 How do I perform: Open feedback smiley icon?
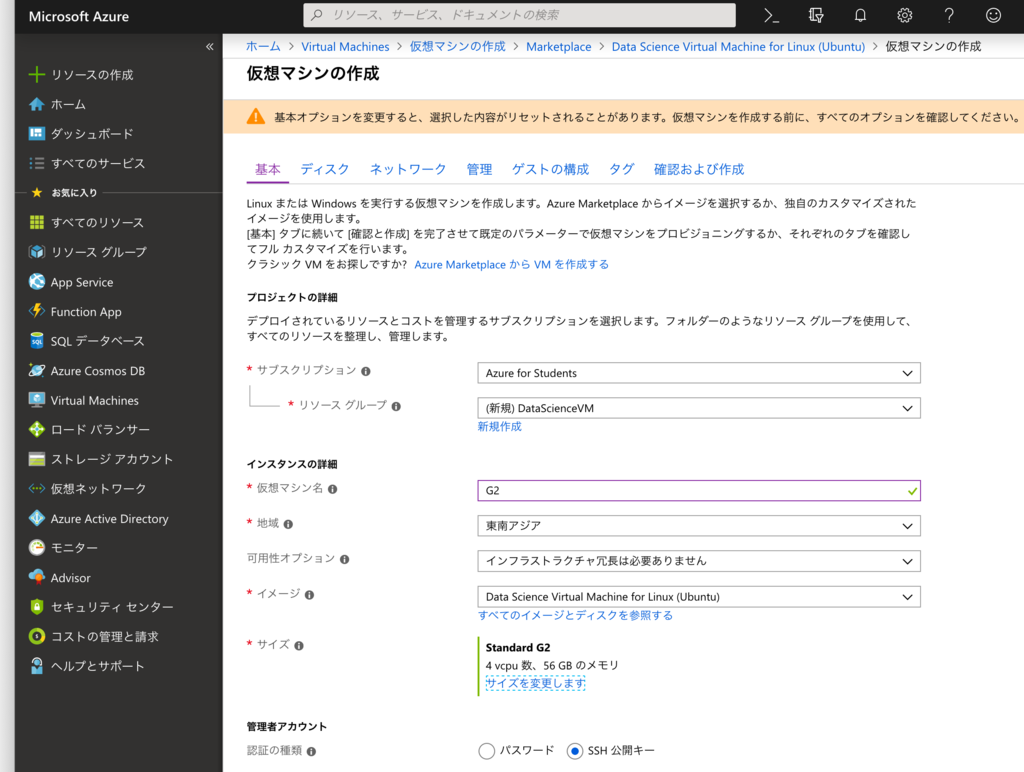point(993,16)
